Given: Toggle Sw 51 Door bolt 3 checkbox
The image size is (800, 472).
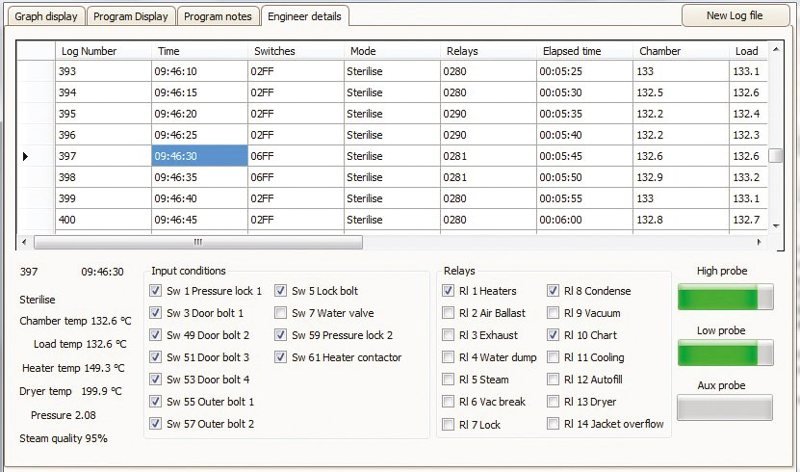Looking at the screenshot, I should point(156,357).
